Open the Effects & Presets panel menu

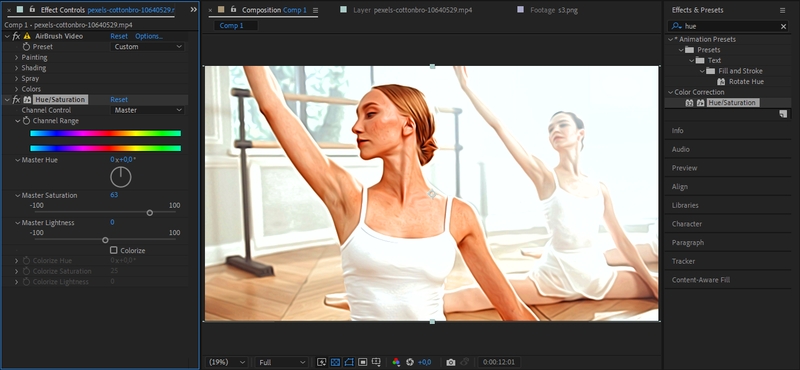(x=783, y=10)
